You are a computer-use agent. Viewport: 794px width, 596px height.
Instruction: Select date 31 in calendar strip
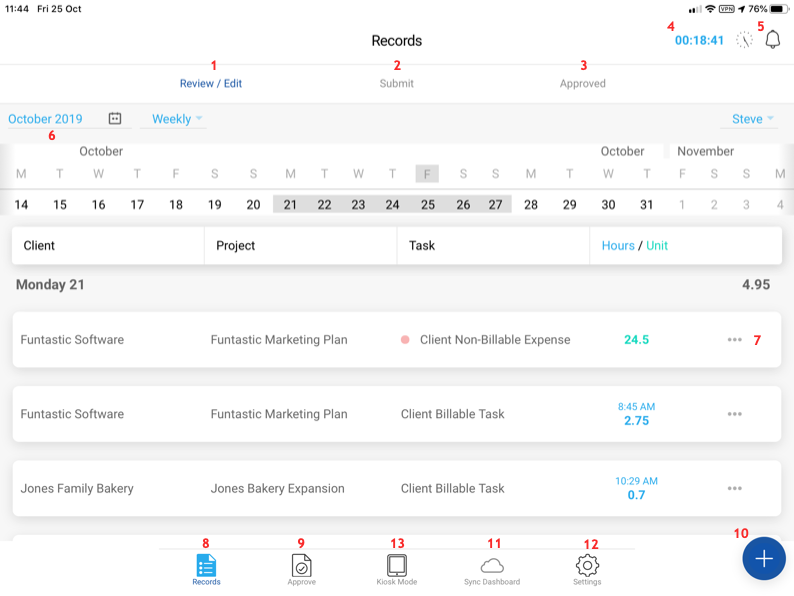[x=647, y=204]
